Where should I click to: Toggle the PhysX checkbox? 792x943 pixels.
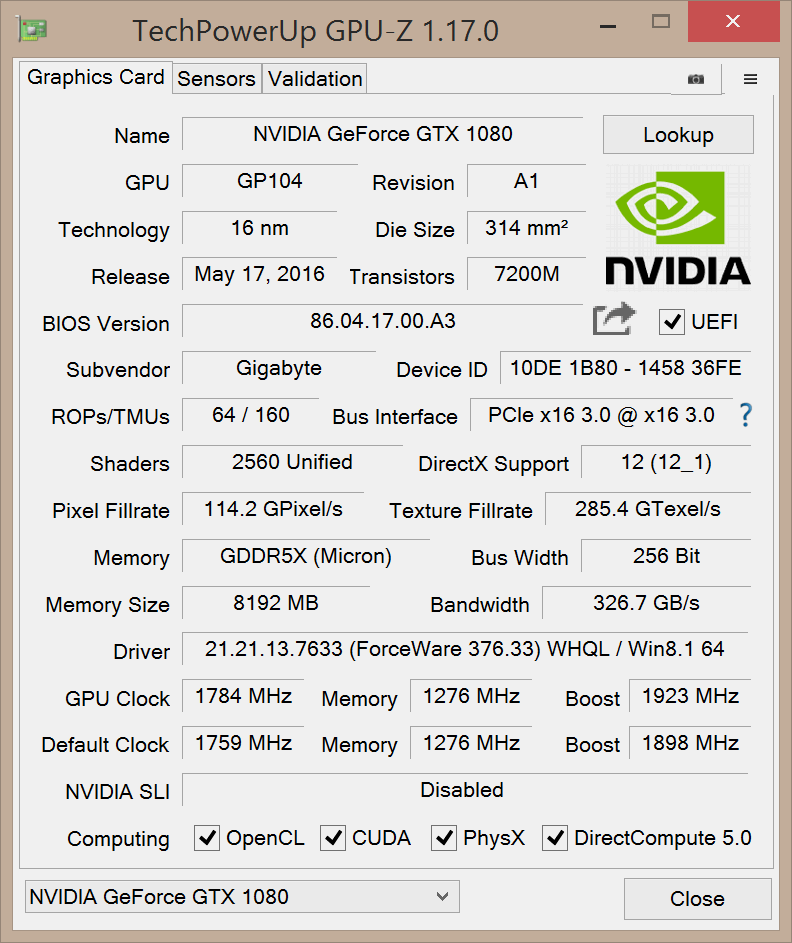point(444,838)
